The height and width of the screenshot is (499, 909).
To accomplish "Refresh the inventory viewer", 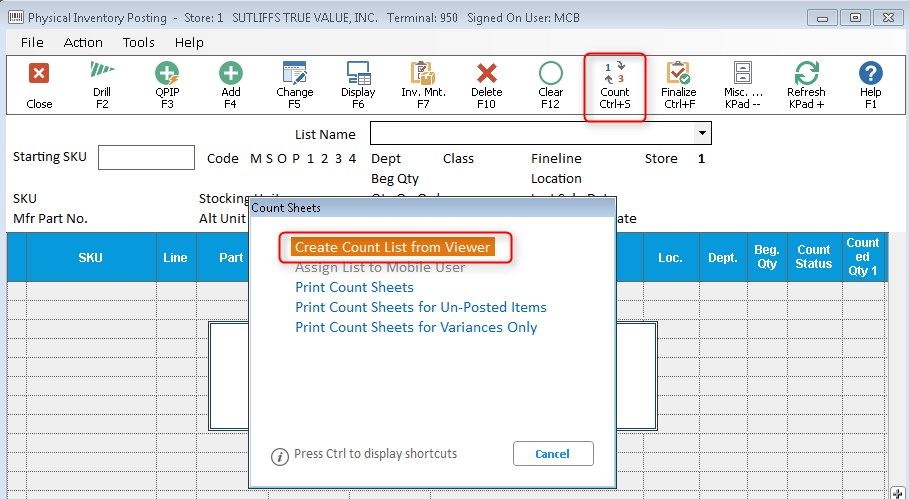I will [806, 84].
